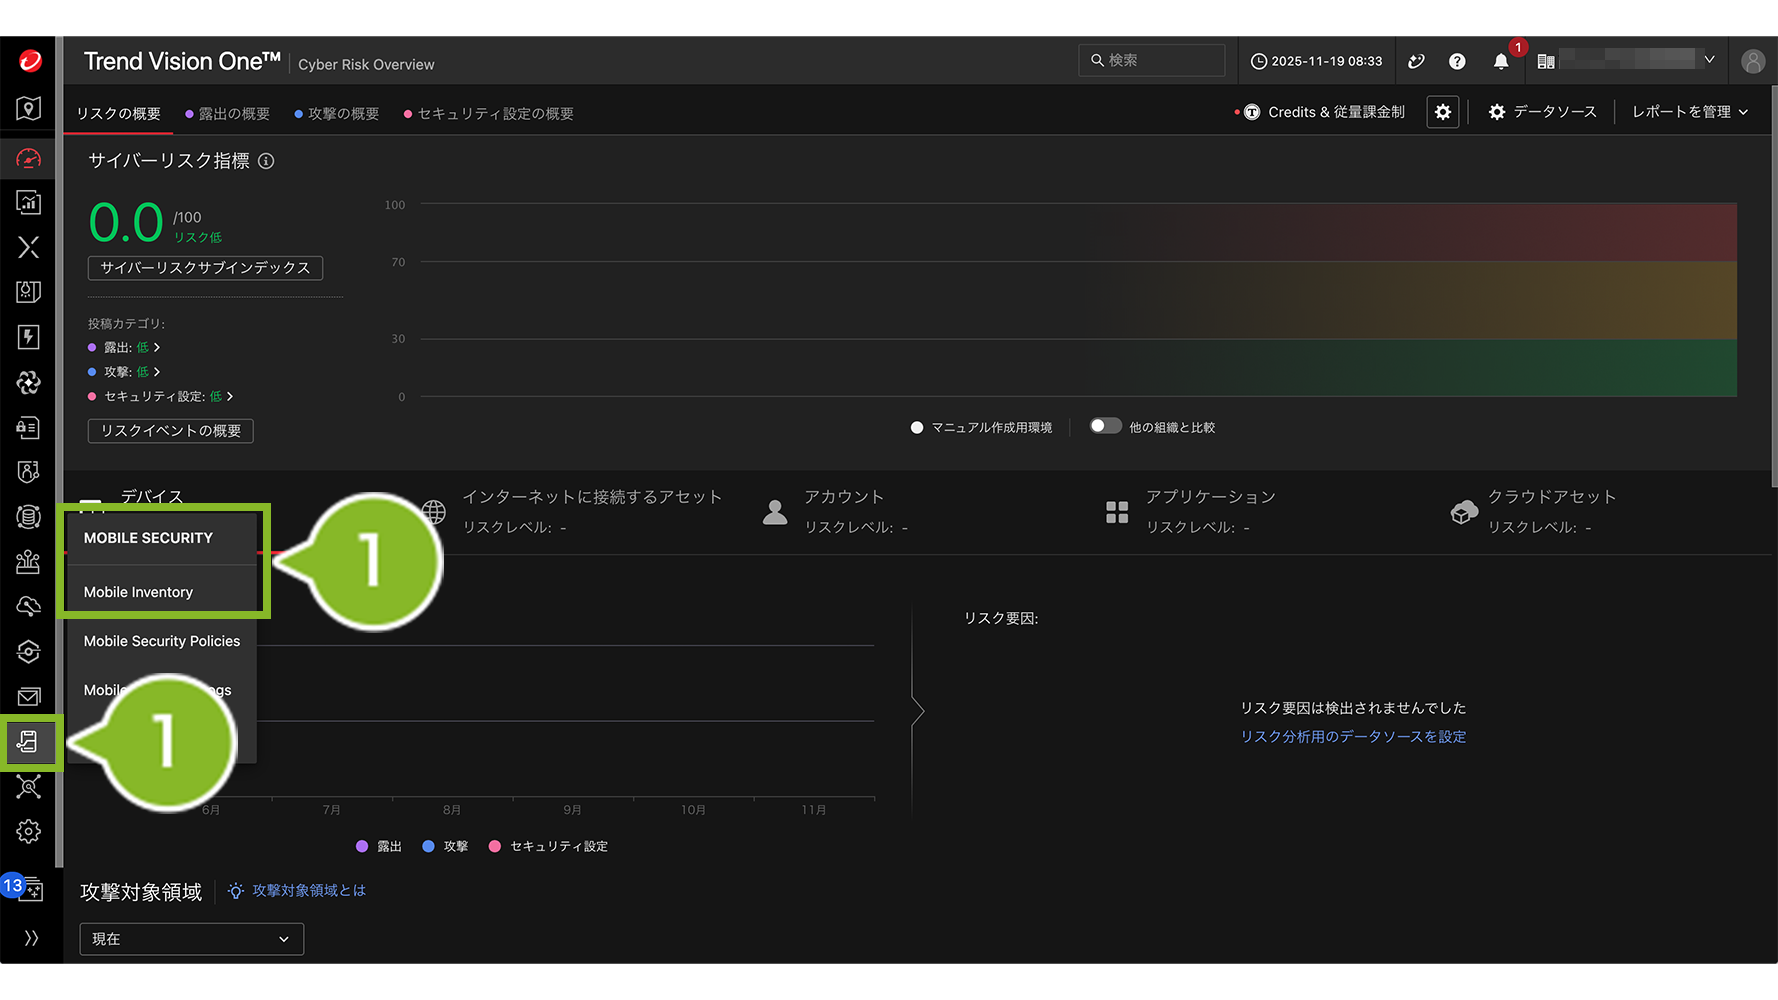Open the リスク分析用のデータソースを設定 link

click(1353, 737)
